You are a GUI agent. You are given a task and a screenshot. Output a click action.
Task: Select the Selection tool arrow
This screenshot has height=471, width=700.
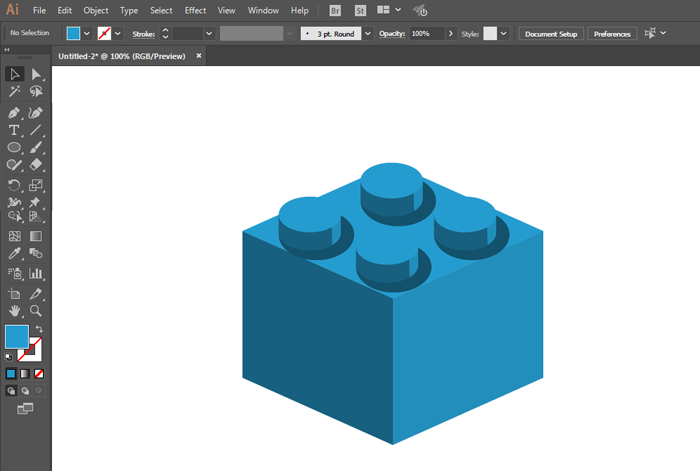click(x=14, y=74)
